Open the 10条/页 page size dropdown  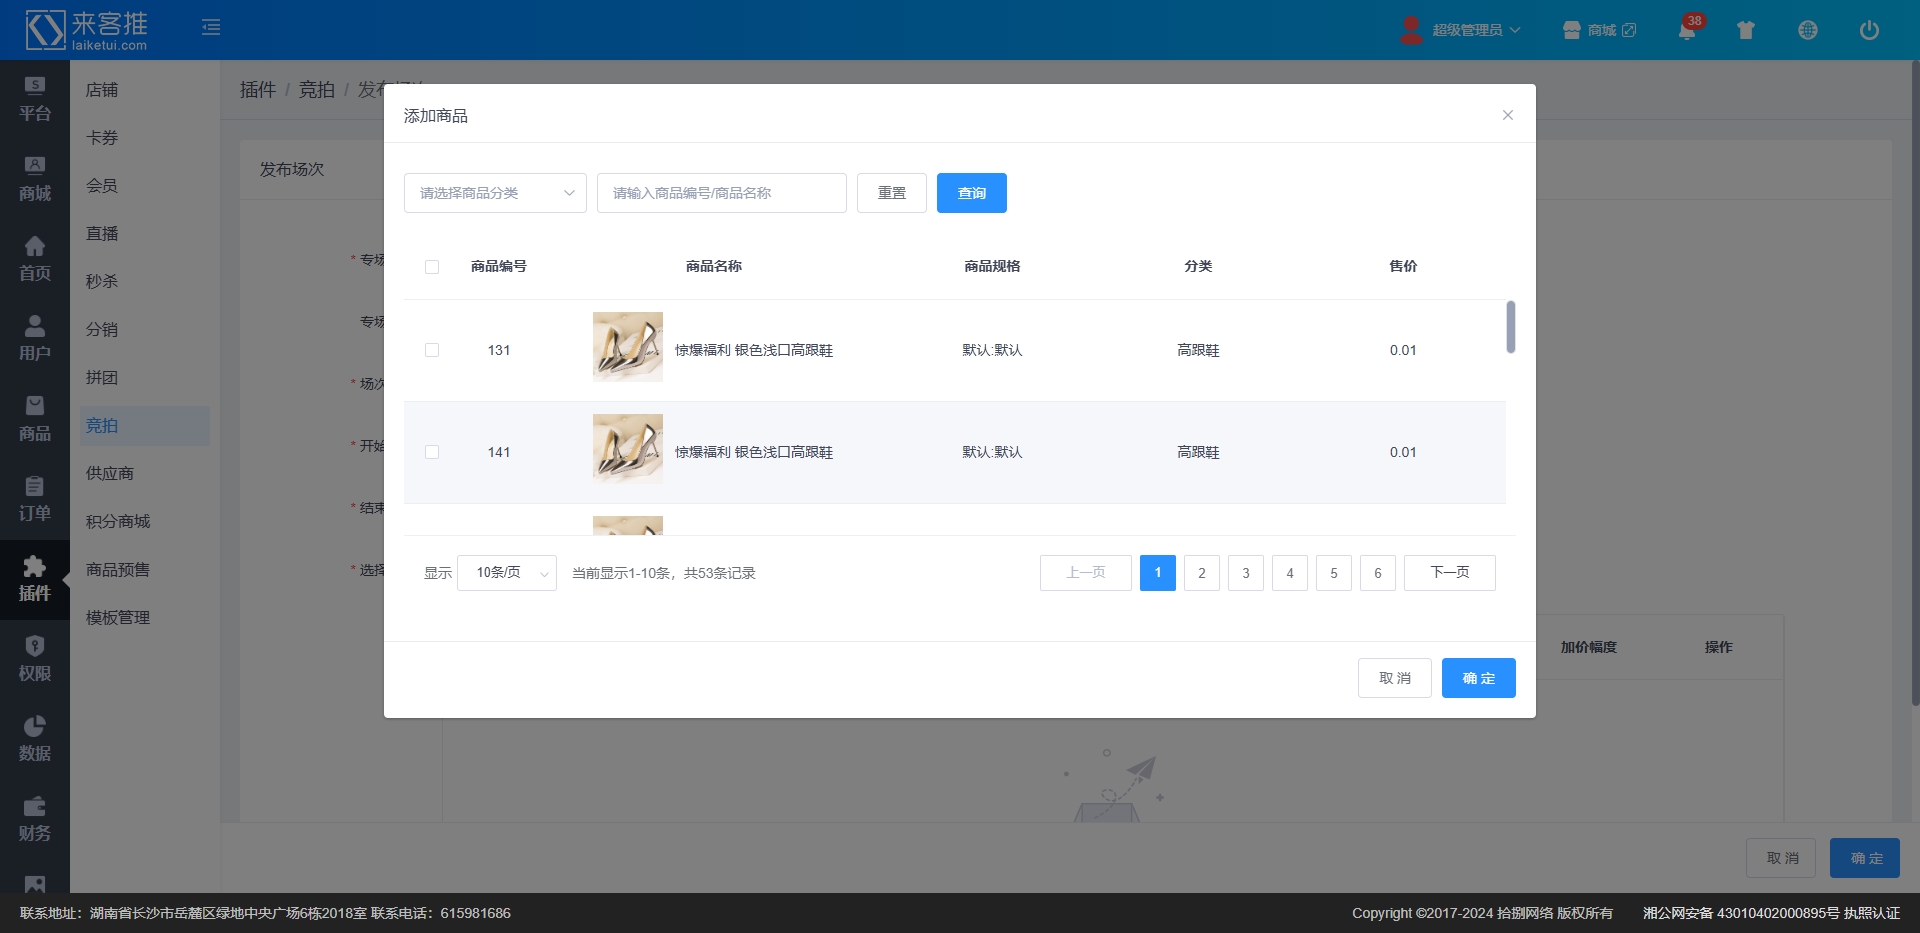click(x=506, y=573)
